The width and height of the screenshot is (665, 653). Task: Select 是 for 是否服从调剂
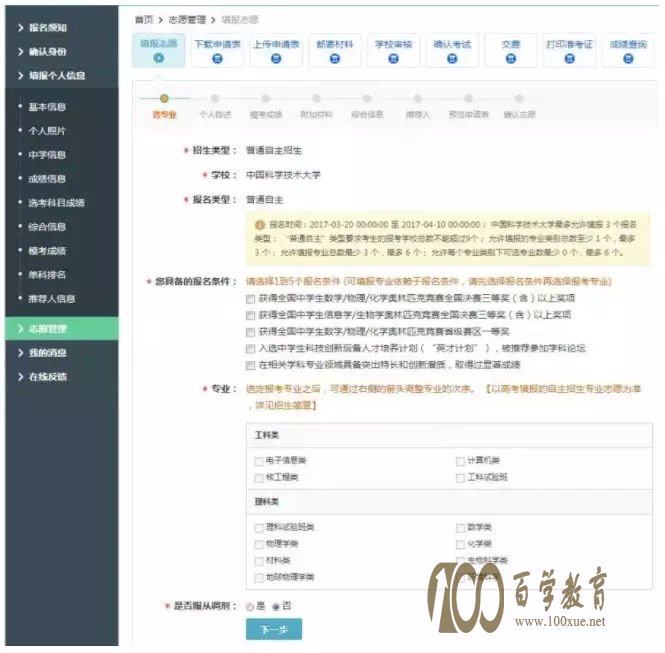tap(250, 607)
